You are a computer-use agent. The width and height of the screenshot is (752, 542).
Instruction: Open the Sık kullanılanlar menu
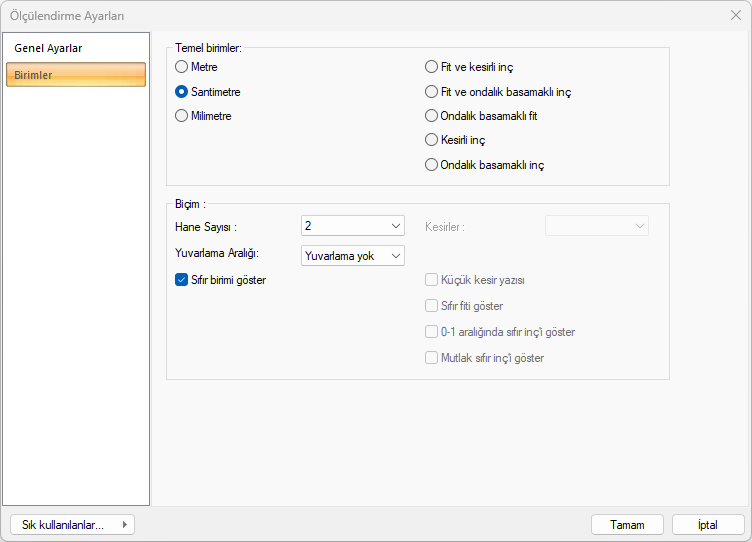(x=72, y=524)
